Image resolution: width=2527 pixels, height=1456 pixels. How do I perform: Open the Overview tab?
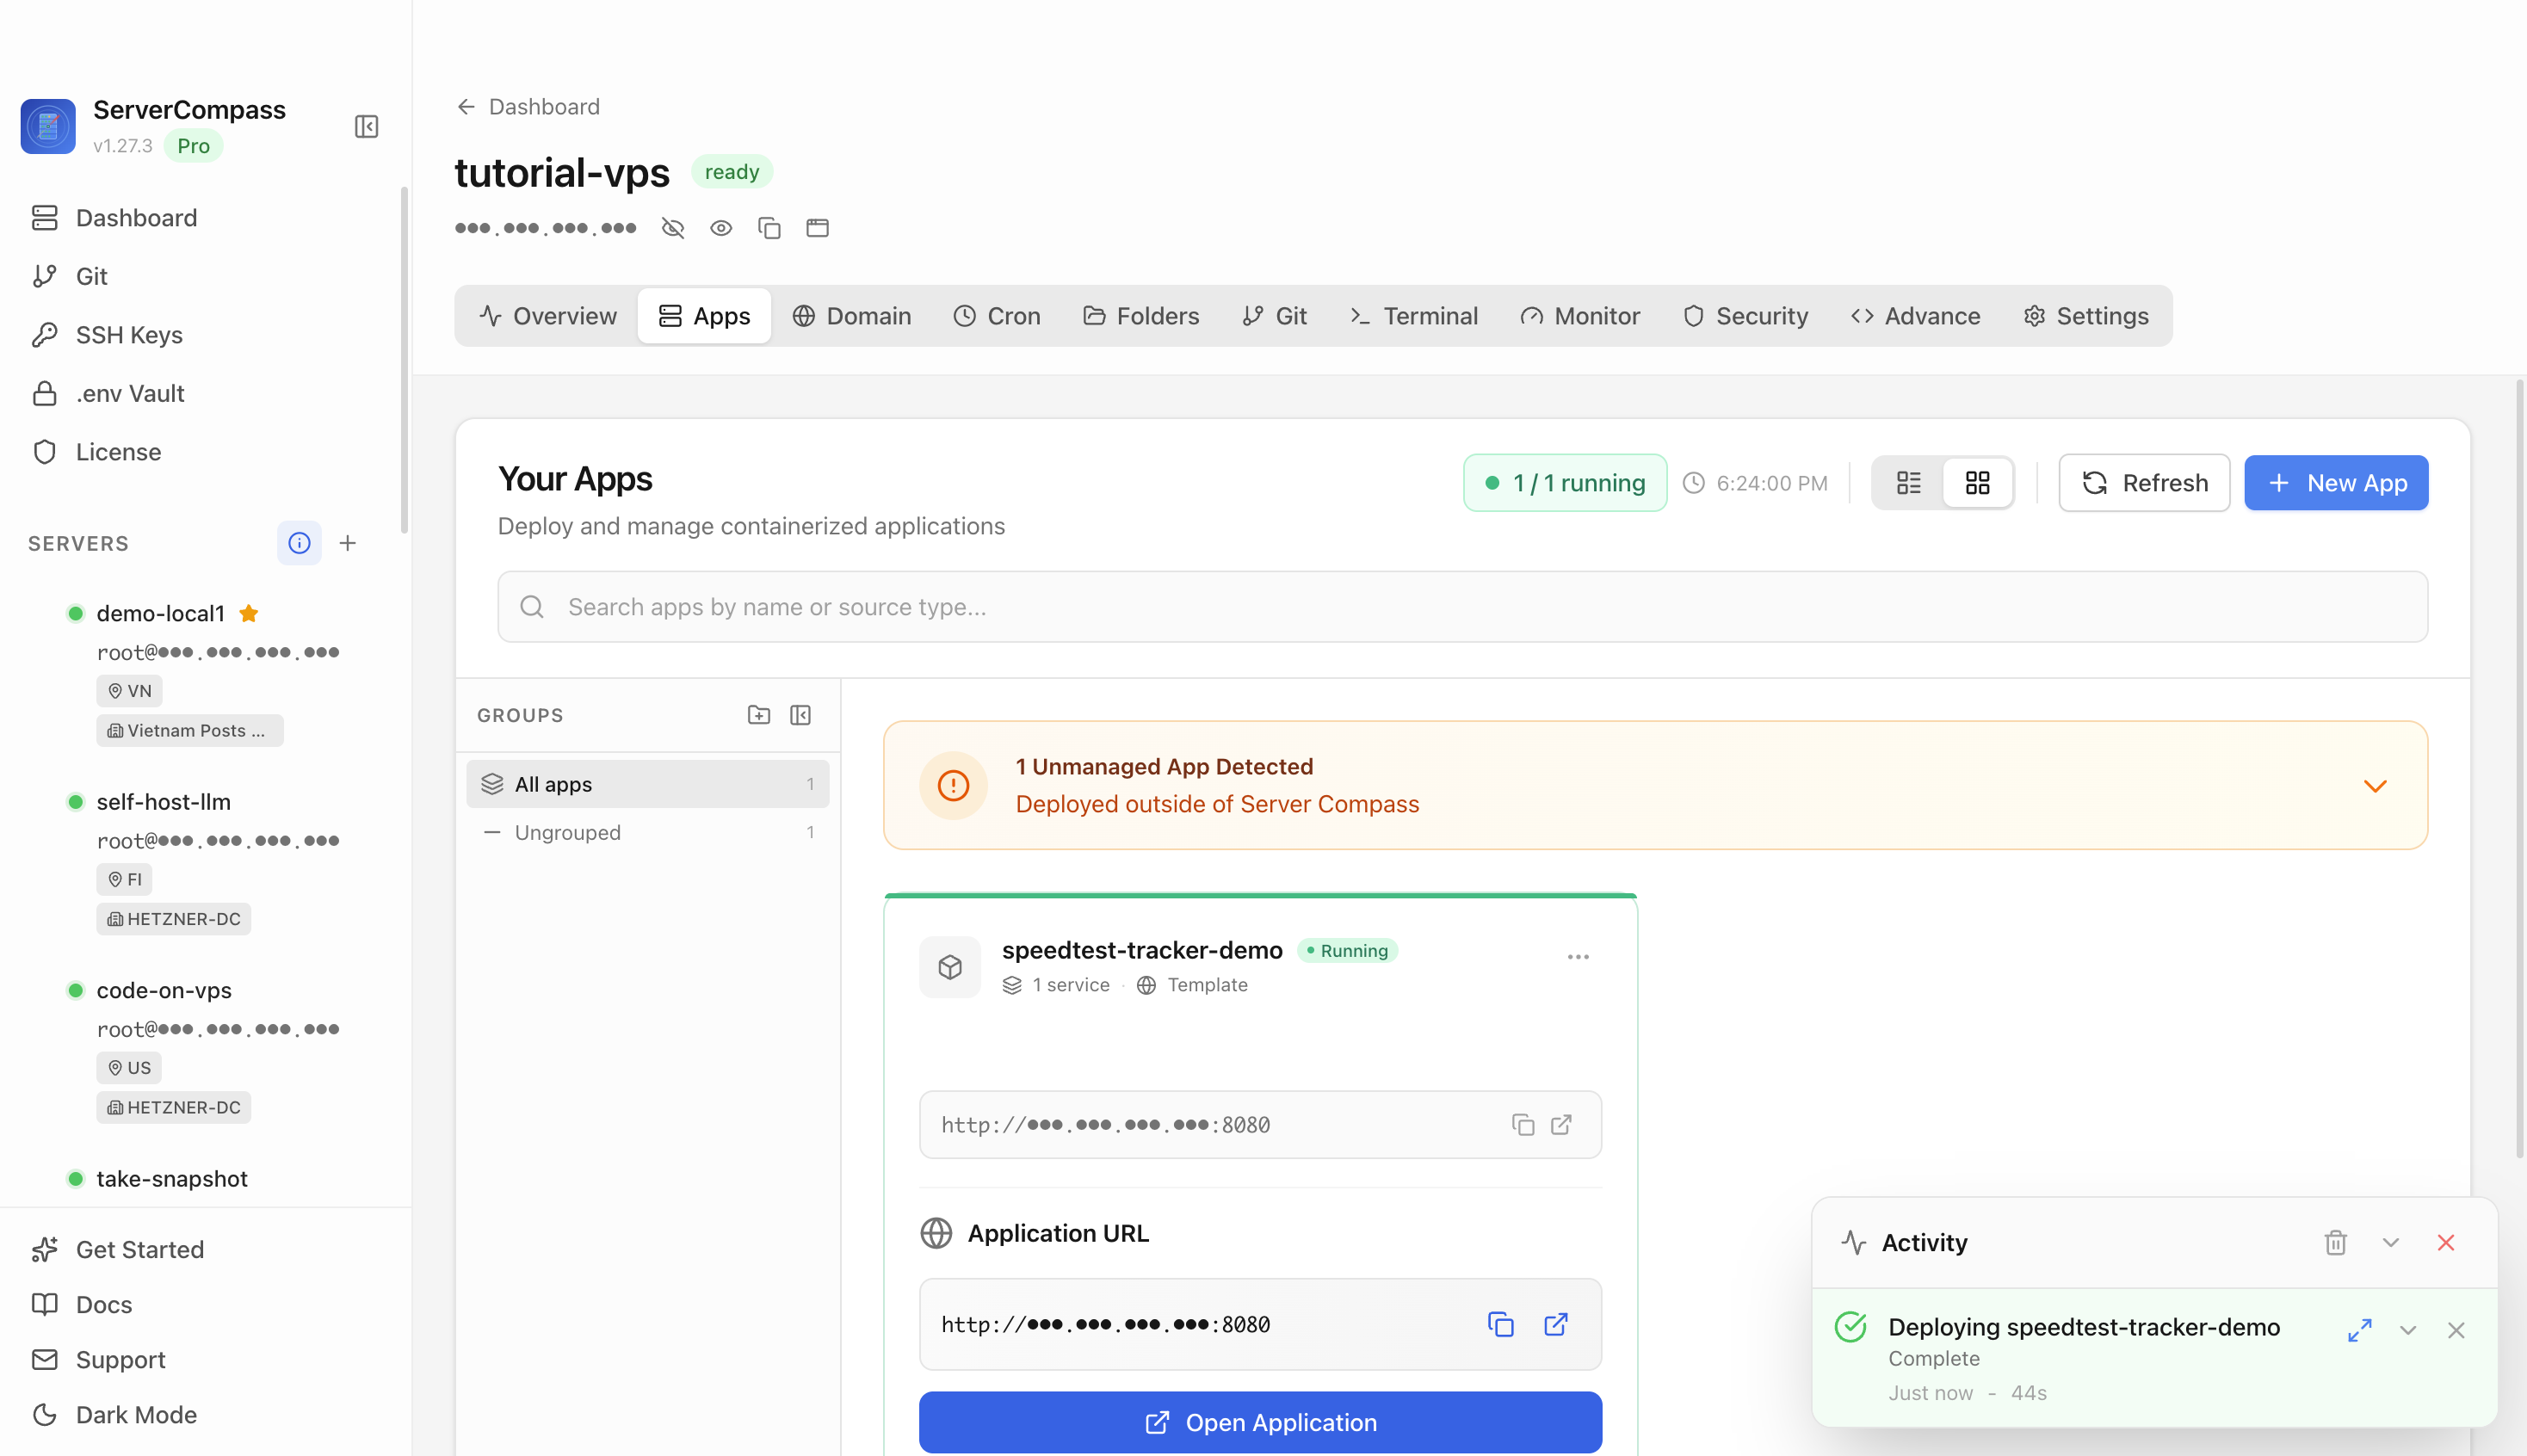coord(548,316)
